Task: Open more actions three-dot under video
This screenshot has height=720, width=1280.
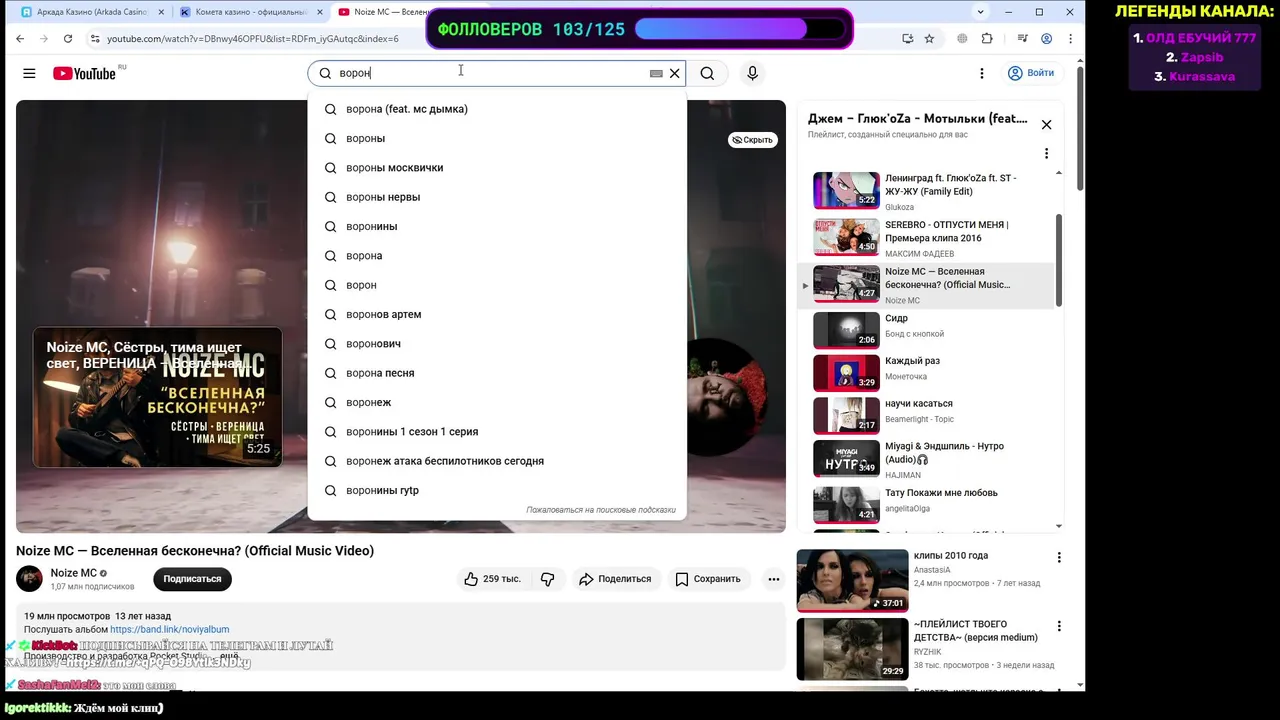Action: (x=773, y=579)
